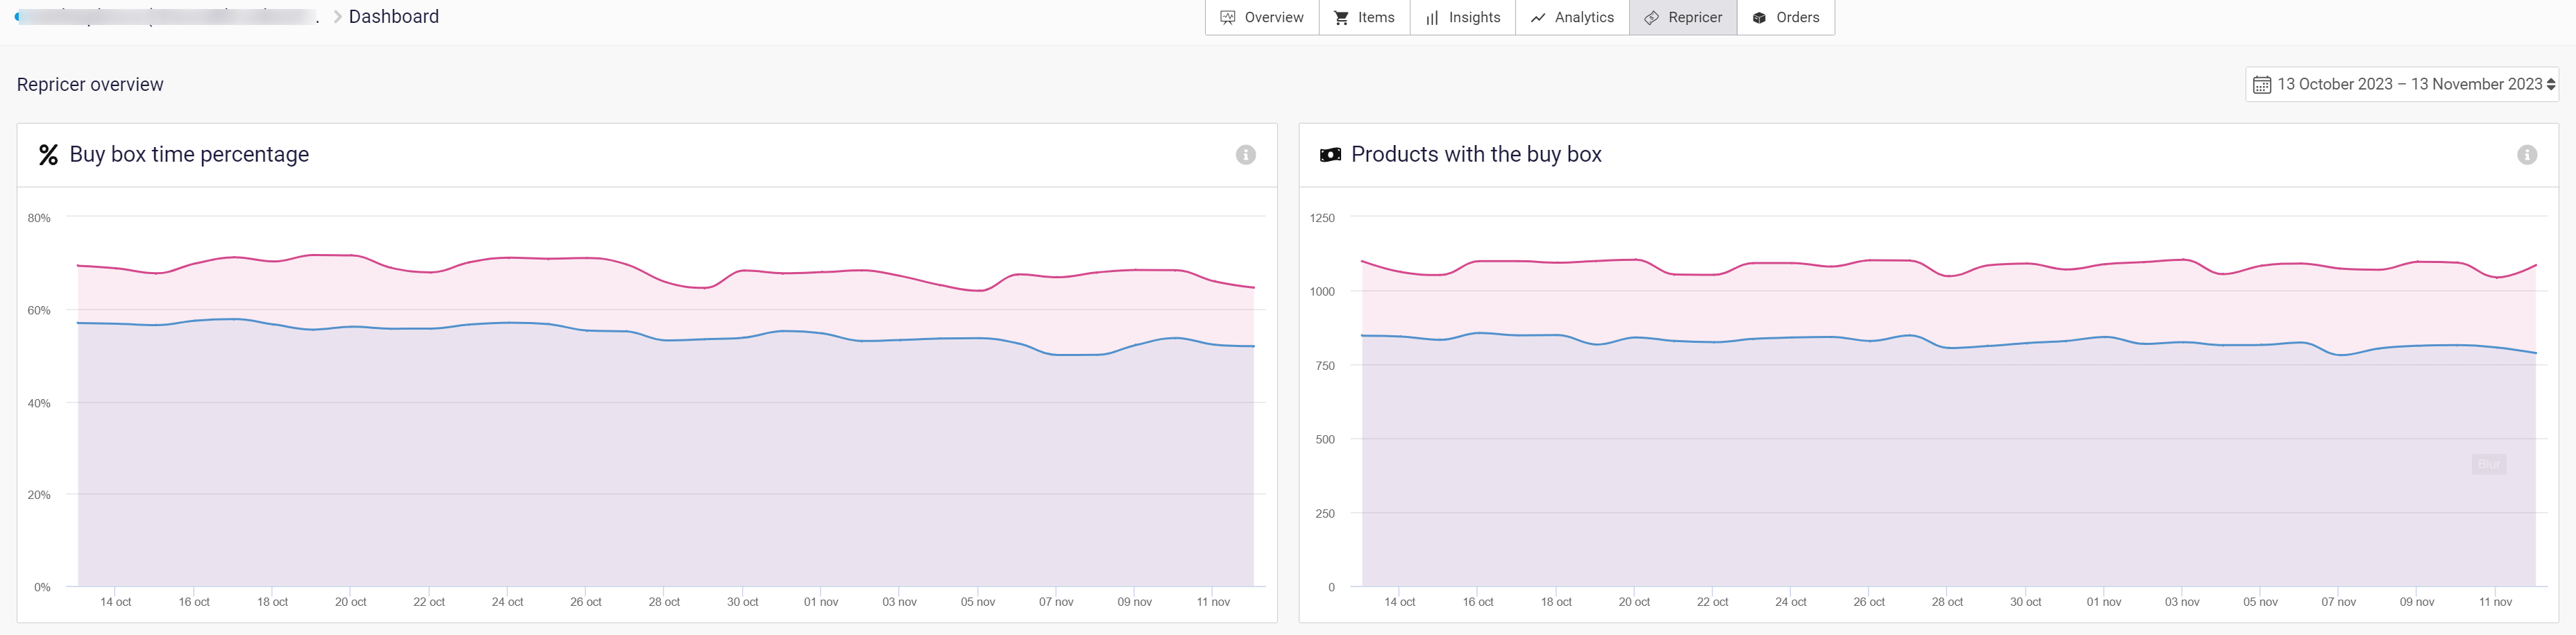Click the date range stepper arrows

2550,85
